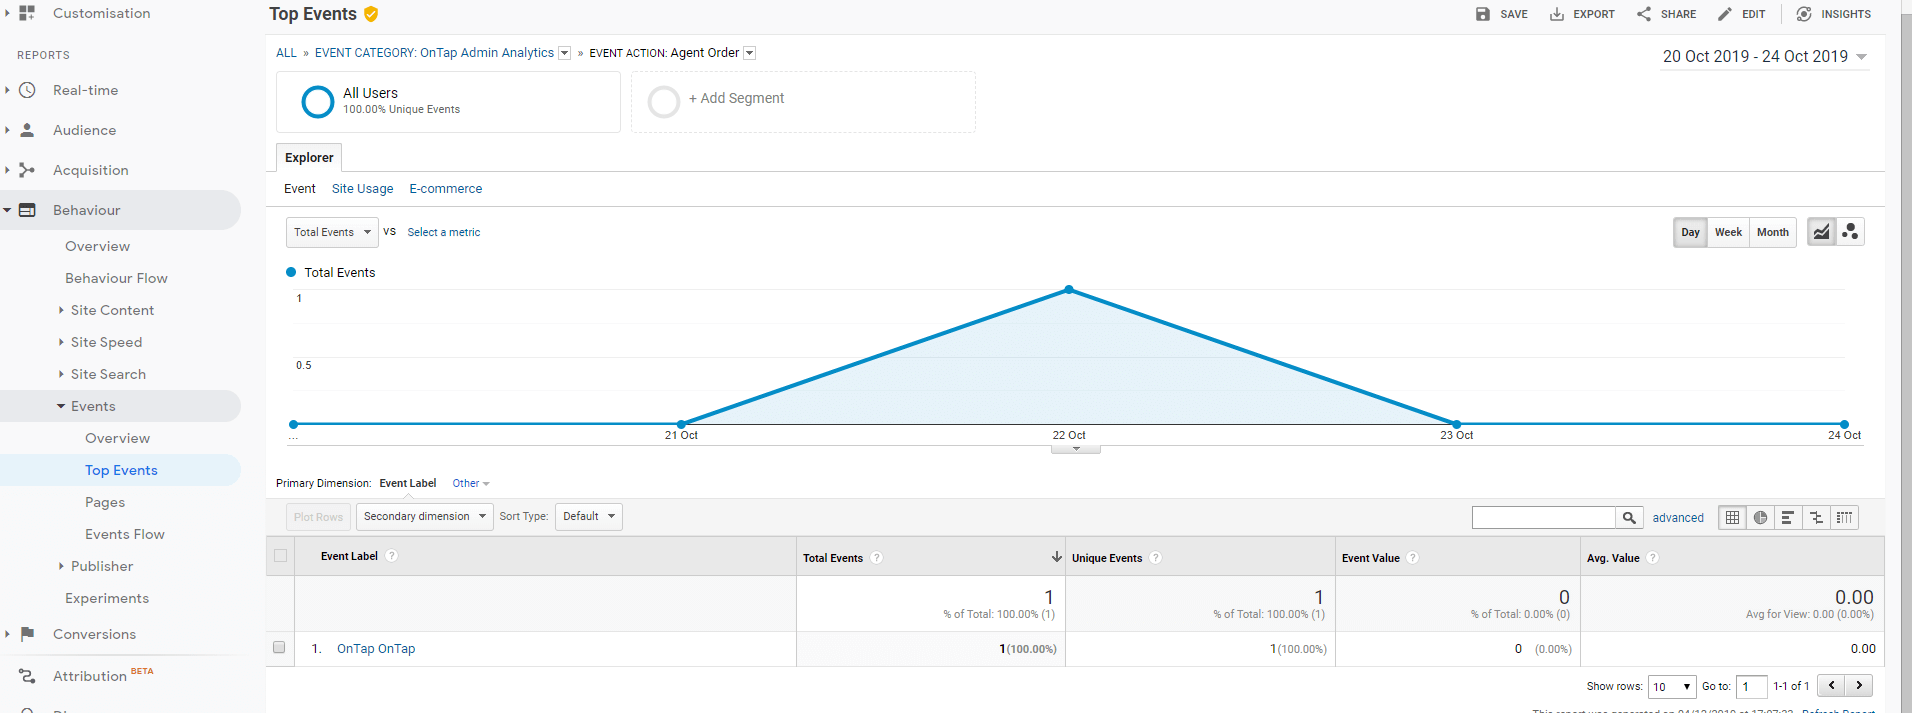This screenshot has width=1912, height=713.
Task: Tick the checkbox for OnTap OnTap row
Action: 279,647
